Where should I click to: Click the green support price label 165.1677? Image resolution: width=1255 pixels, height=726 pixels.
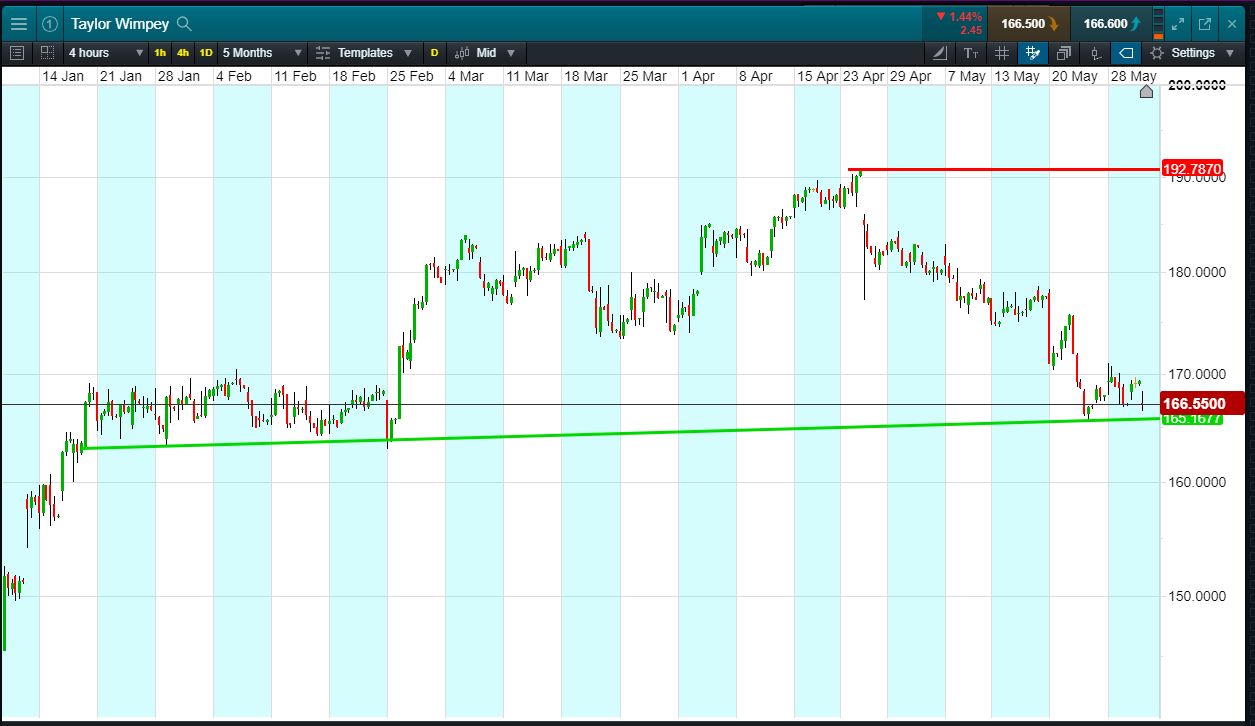coord(1192,418)
